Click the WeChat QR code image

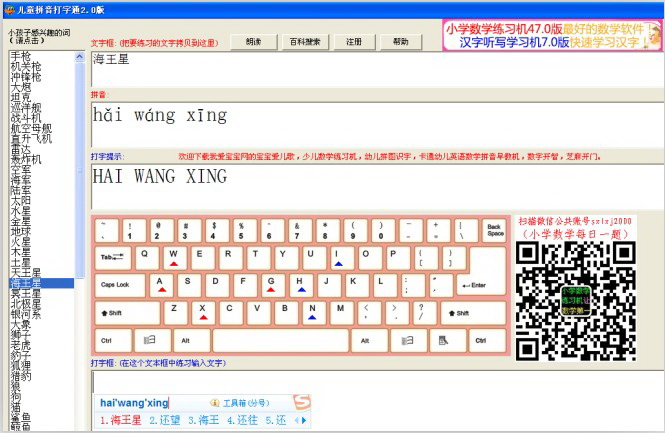click(576, 301)
